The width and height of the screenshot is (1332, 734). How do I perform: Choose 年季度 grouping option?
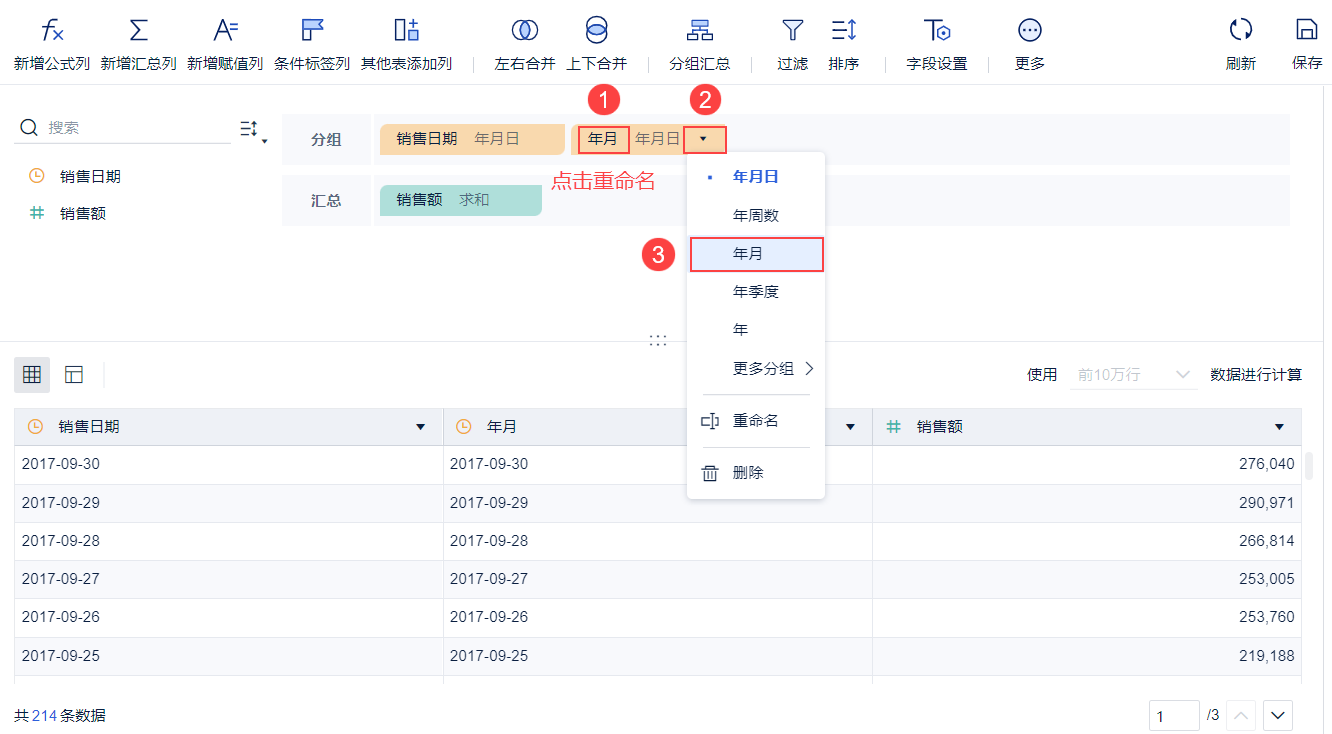click(756, 292)
